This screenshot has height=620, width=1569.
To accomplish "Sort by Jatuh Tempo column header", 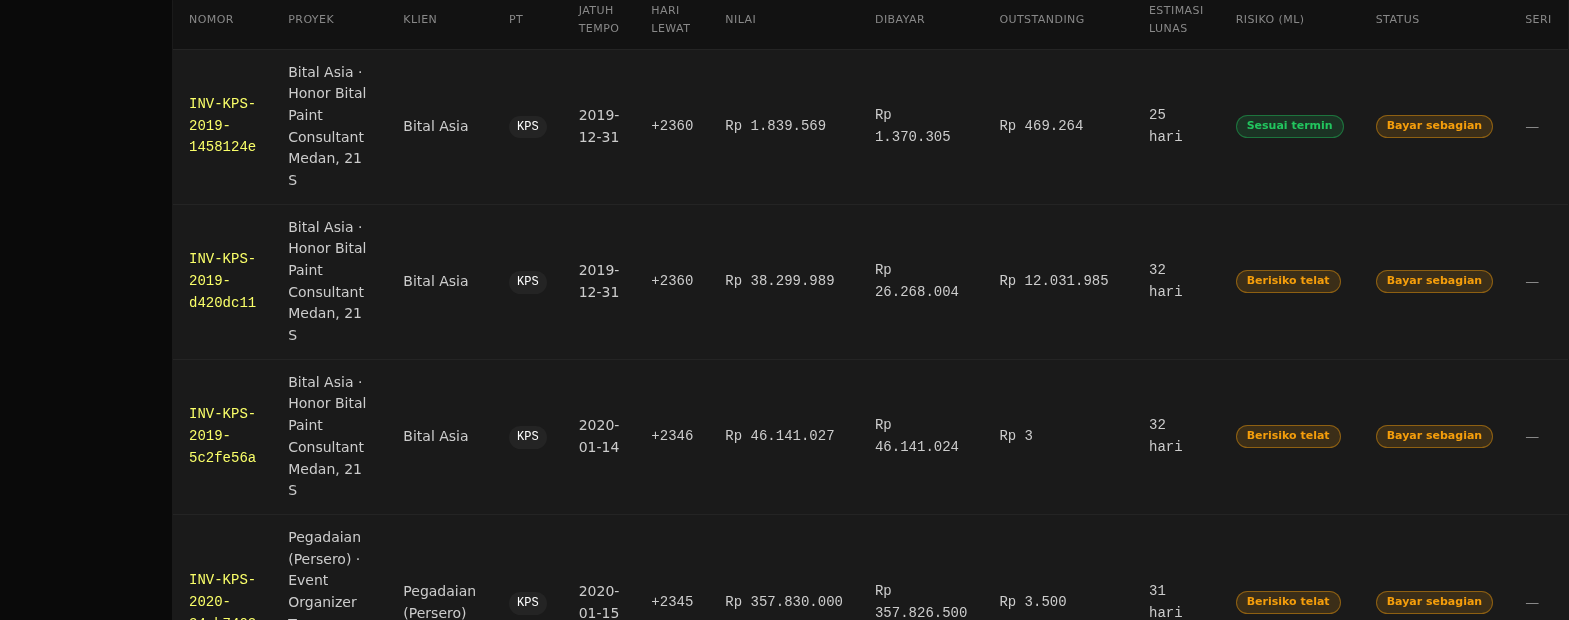I will tap(598, 19).
